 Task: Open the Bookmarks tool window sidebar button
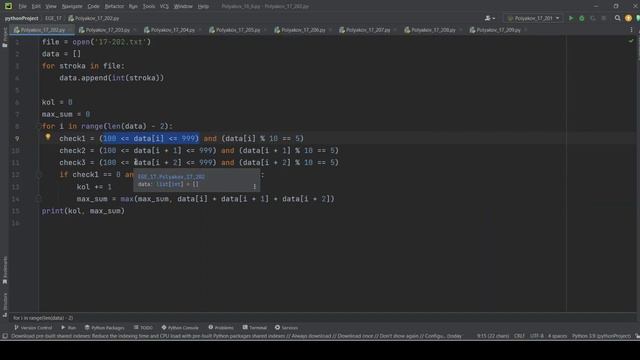(5, 270)
